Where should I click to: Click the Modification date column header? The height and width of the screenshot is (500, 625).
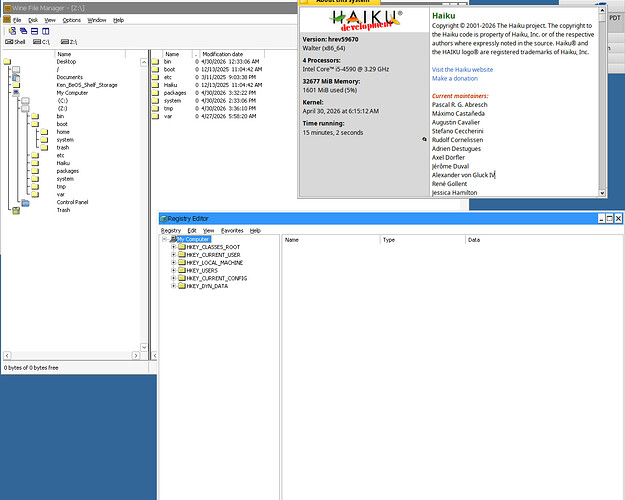click(x=232, y=54)
